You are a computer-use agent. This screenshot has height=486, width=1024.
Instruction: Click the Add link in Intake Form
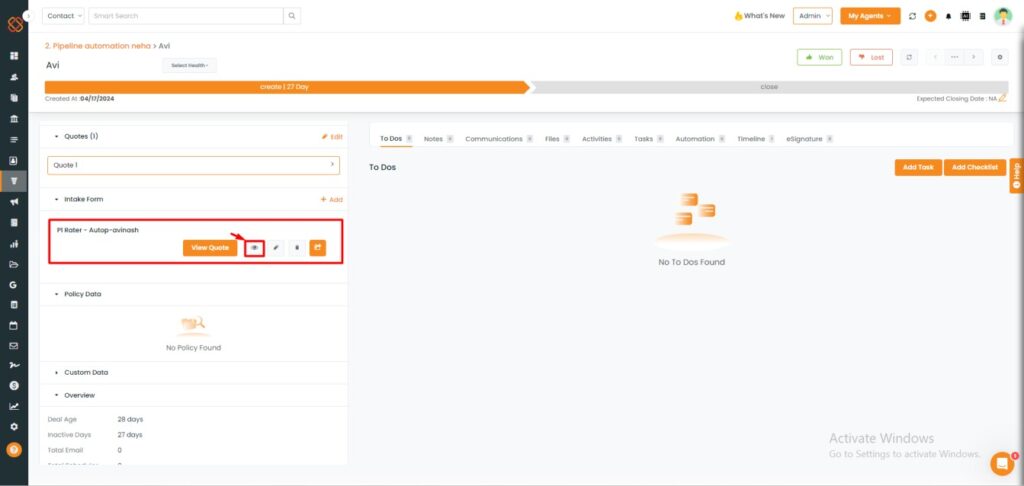[332, 199]
